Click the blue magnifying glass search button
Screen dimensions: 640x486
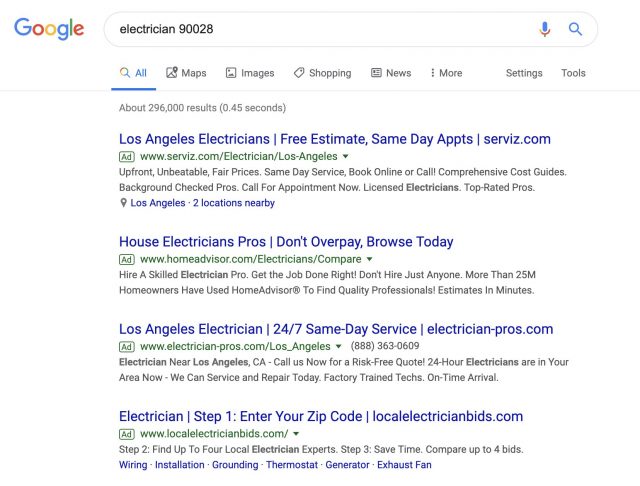575,29
